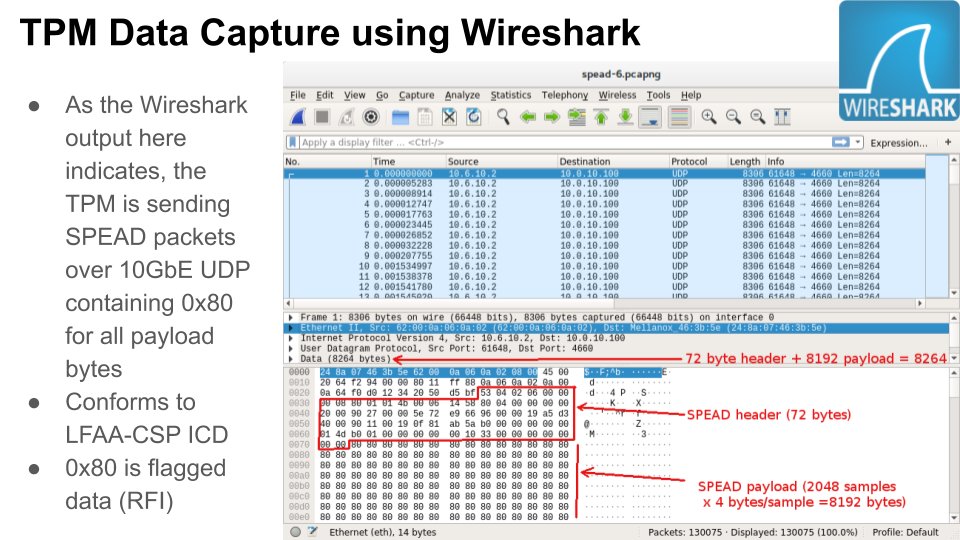Click the 'Profile: Default' status bar entry

[905, 532]
